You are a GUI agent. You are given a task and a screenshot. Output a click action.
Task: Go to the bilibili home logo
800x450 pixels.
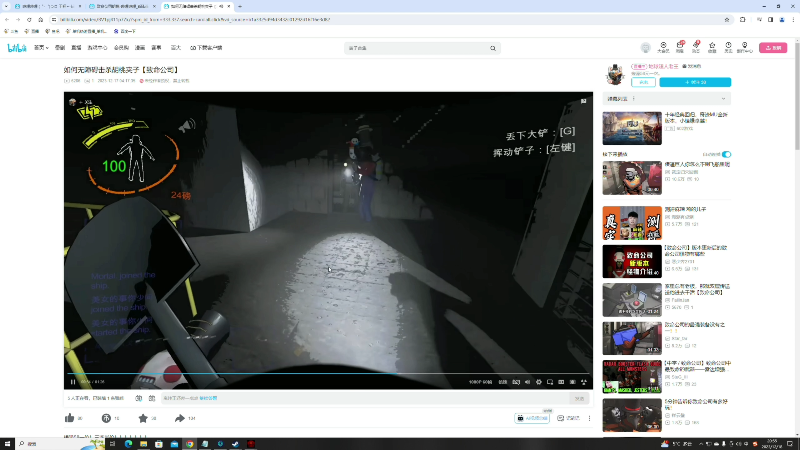pyautogui.click(x=17, y=48)
